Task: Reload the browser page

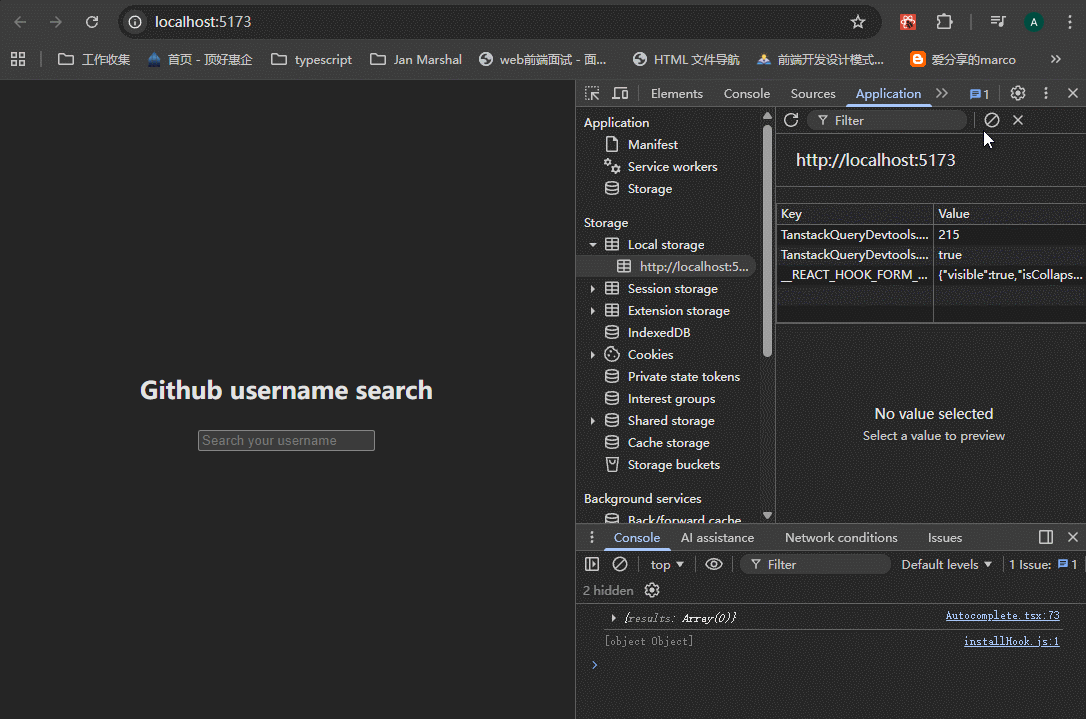Action: tap(92, 22)
